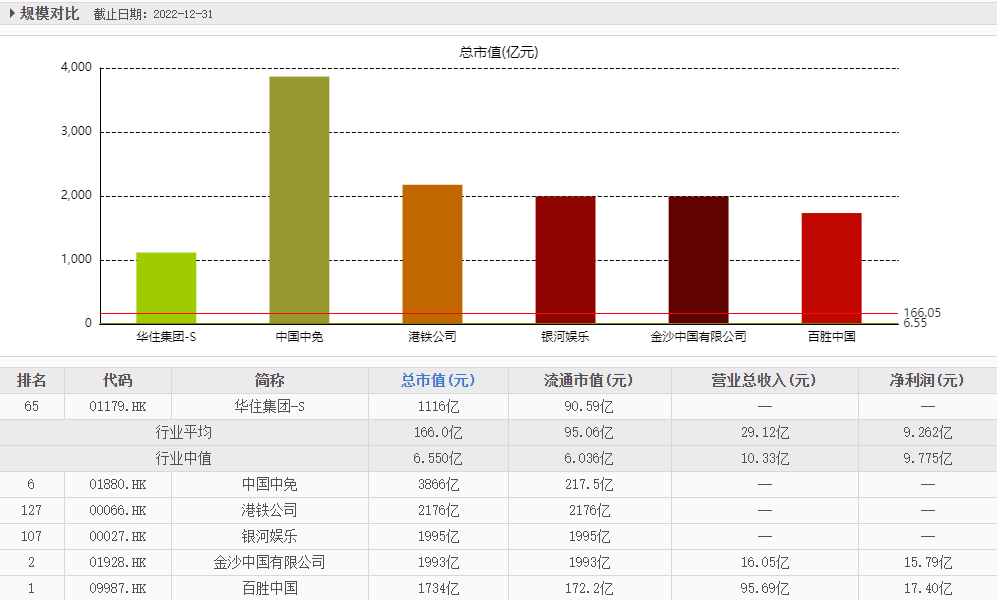Click the 金沙中国有限公司 dark bar
Viewport: 997px width, 600px height.
coord(698,260)
